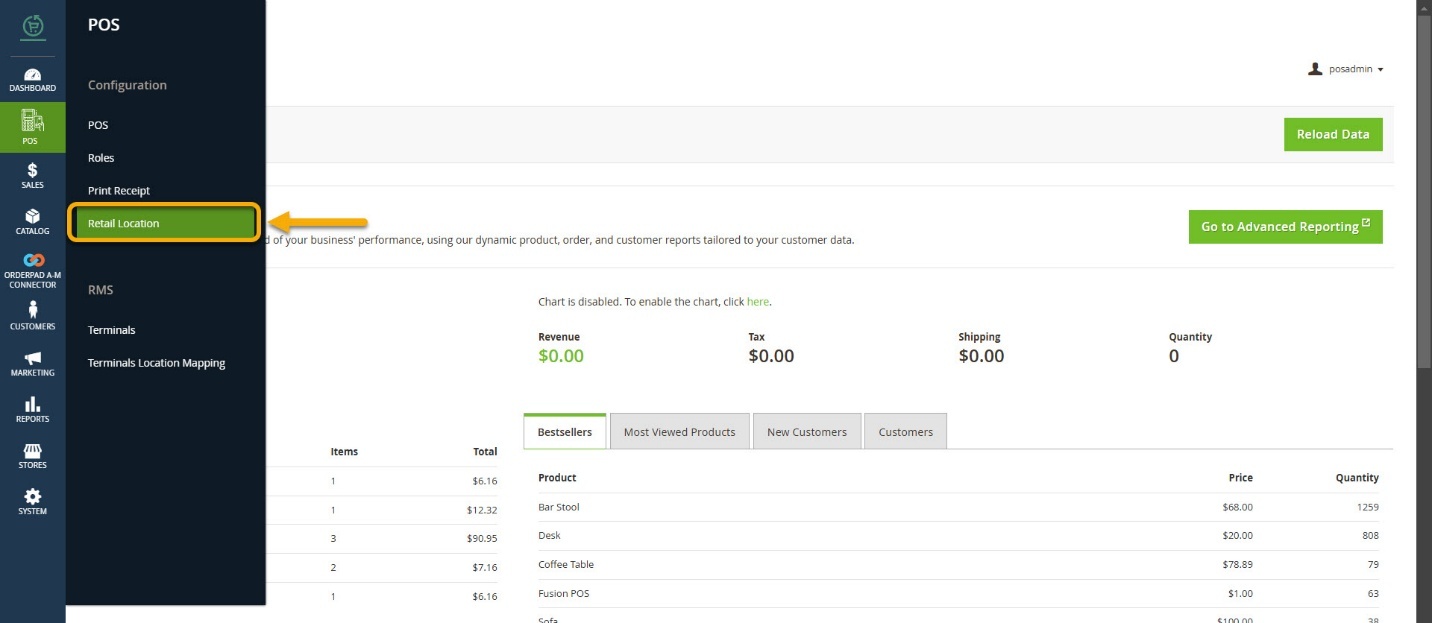Open Print Receipt in the POS menu
The image size is (1432, 623).
click(119, 191)
